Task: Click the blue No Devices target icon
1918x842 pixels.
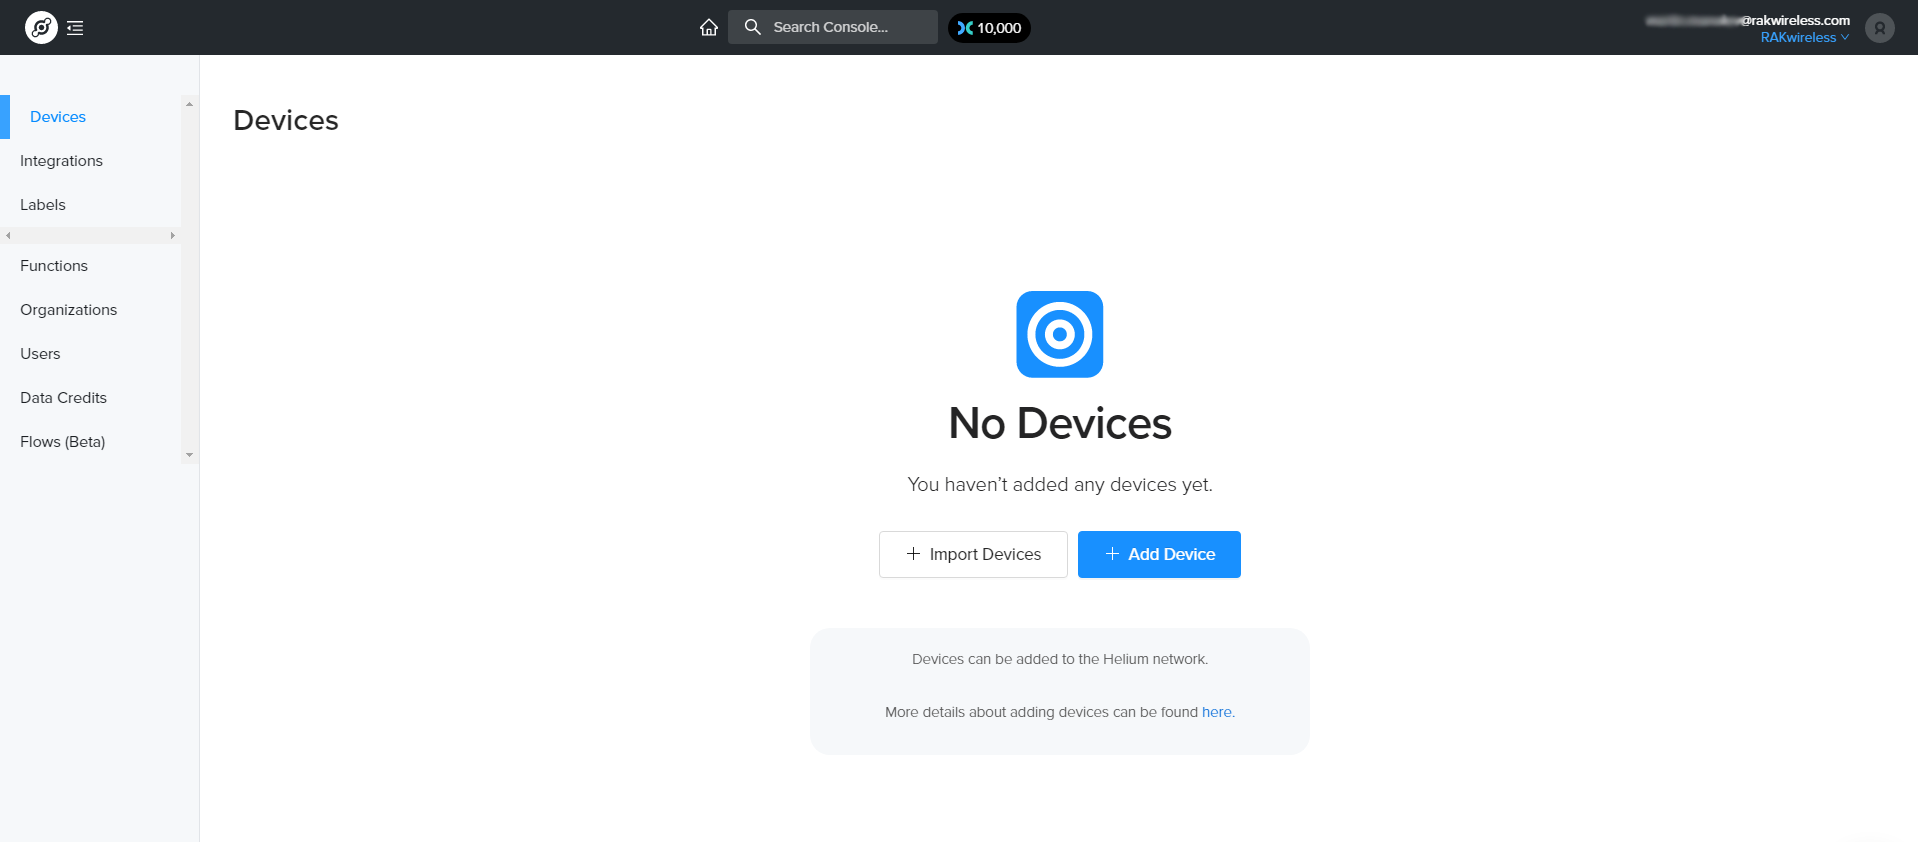Action: click(x=1059, y=334)
